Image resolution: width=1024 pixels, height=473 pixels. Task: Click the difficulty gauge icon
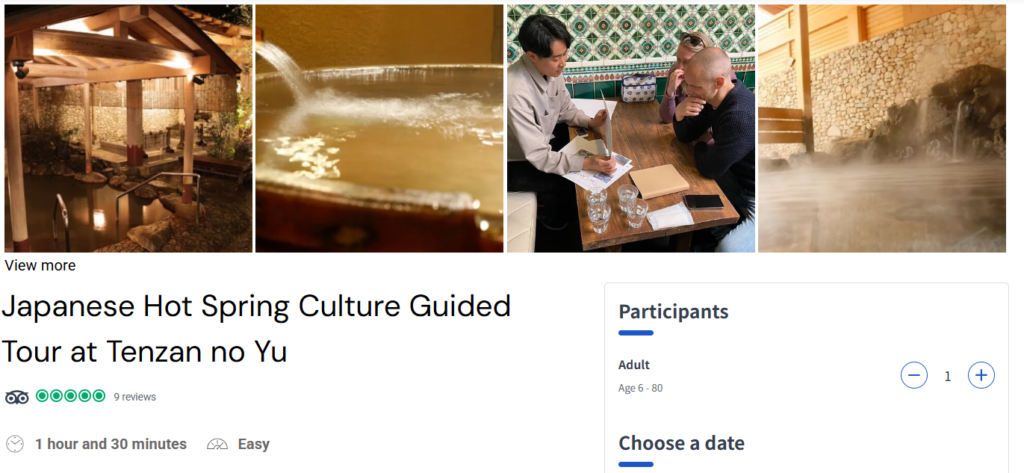pyautogui.click(x=217, y=444)
